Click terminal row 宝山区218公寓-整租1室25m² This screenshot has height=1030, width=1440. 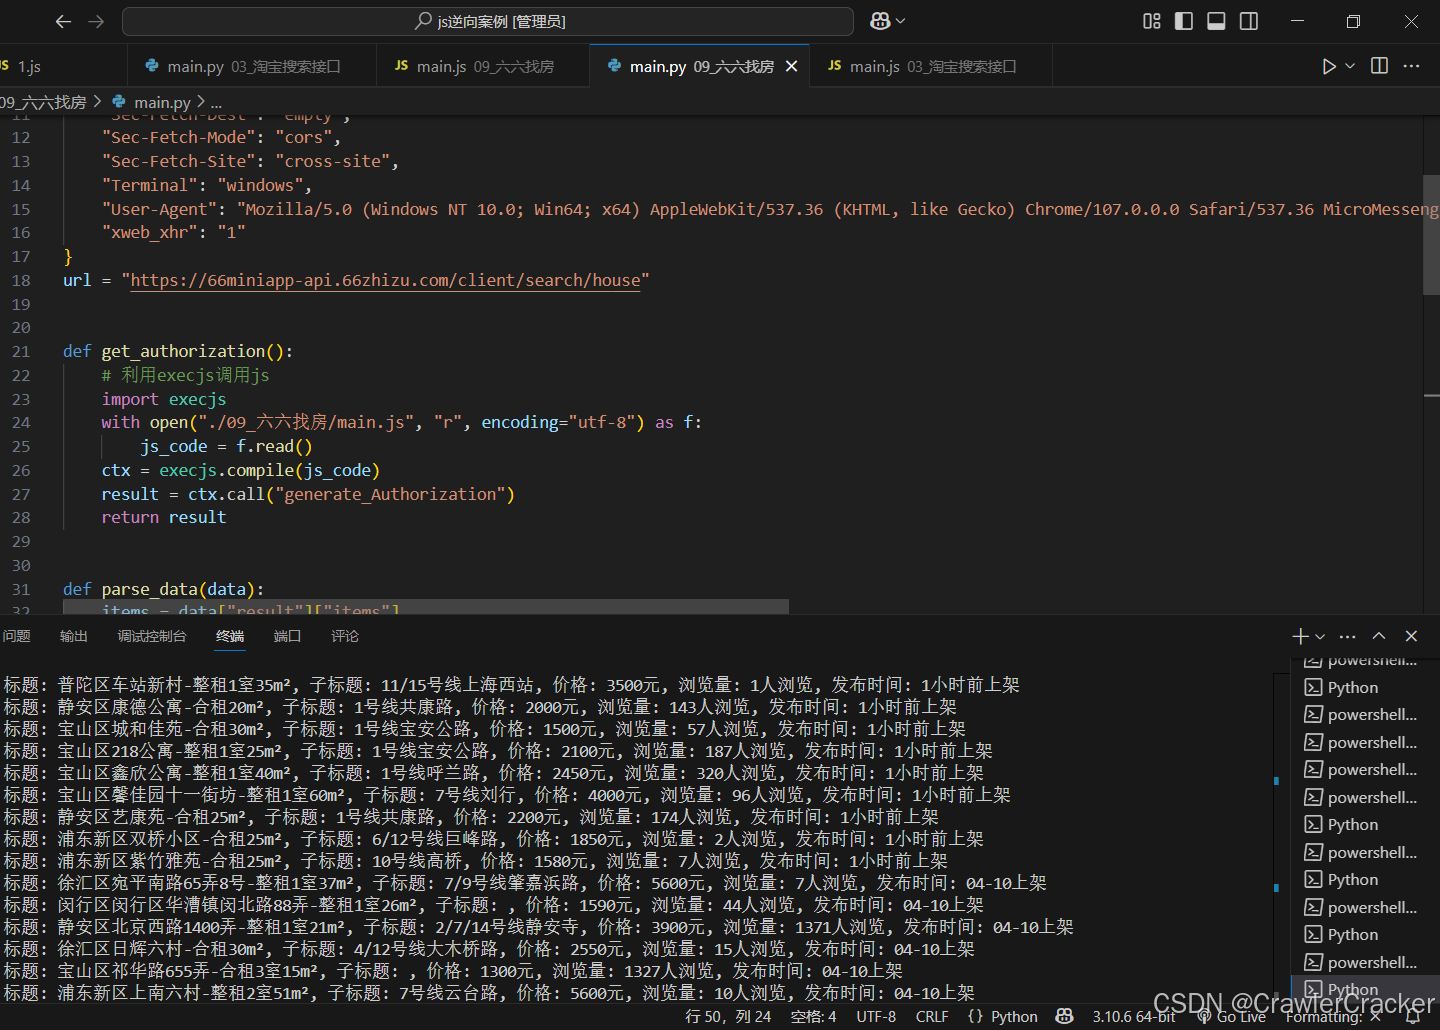(x=498, y=751)
